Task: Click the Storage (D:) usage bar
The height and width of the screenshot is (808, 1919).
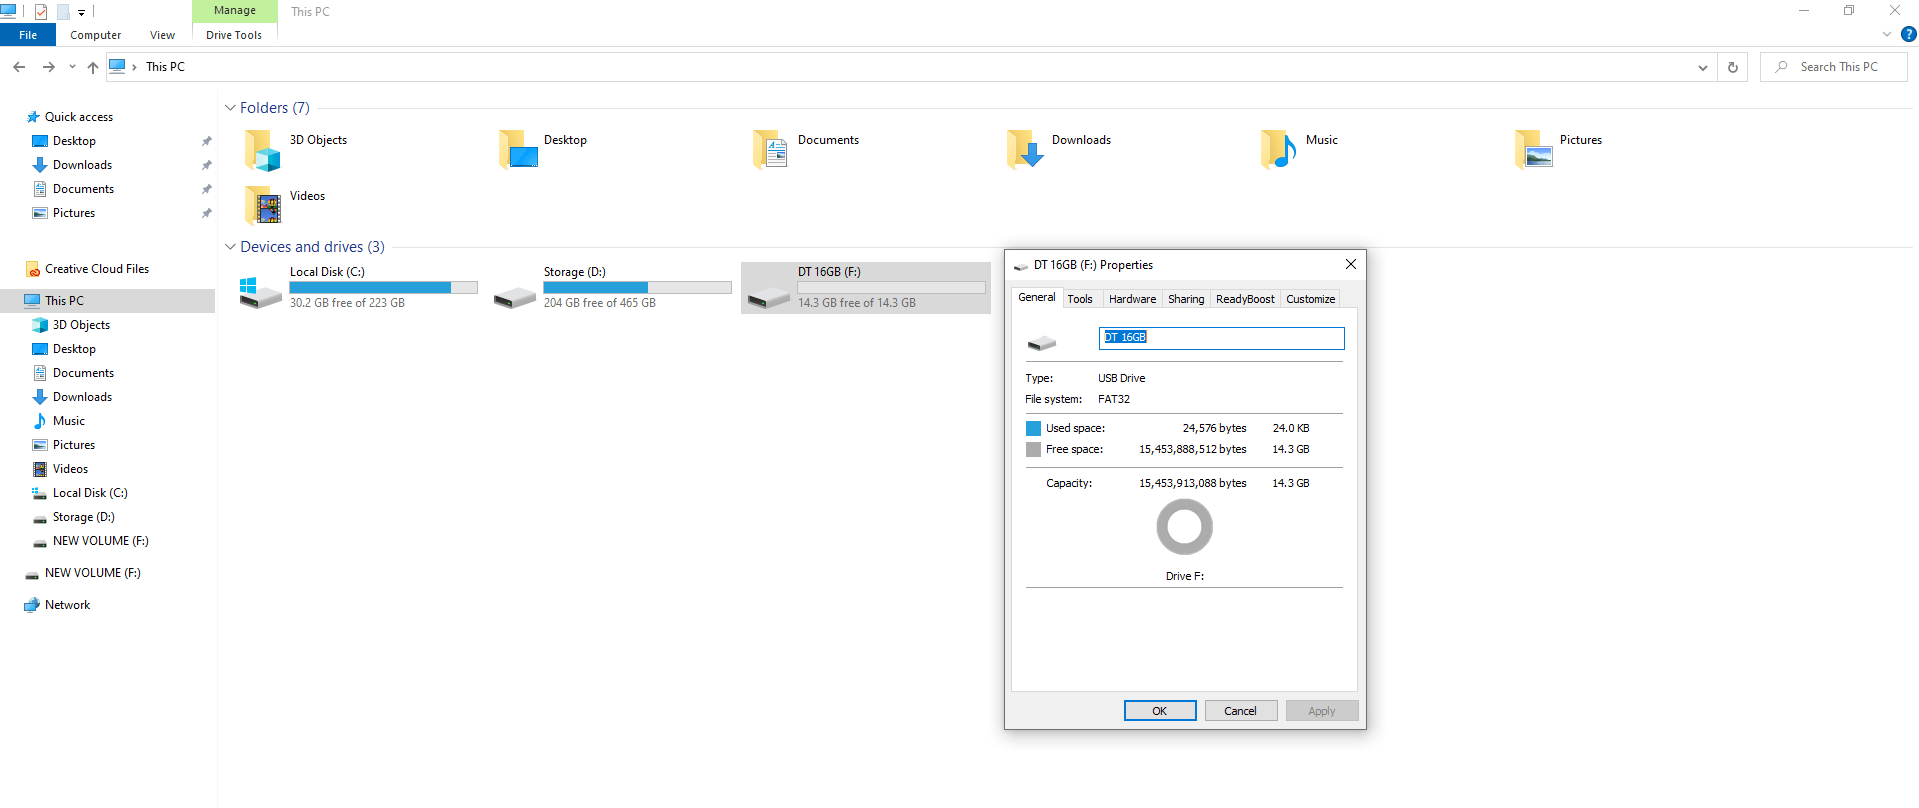Action: pos(638,288)
